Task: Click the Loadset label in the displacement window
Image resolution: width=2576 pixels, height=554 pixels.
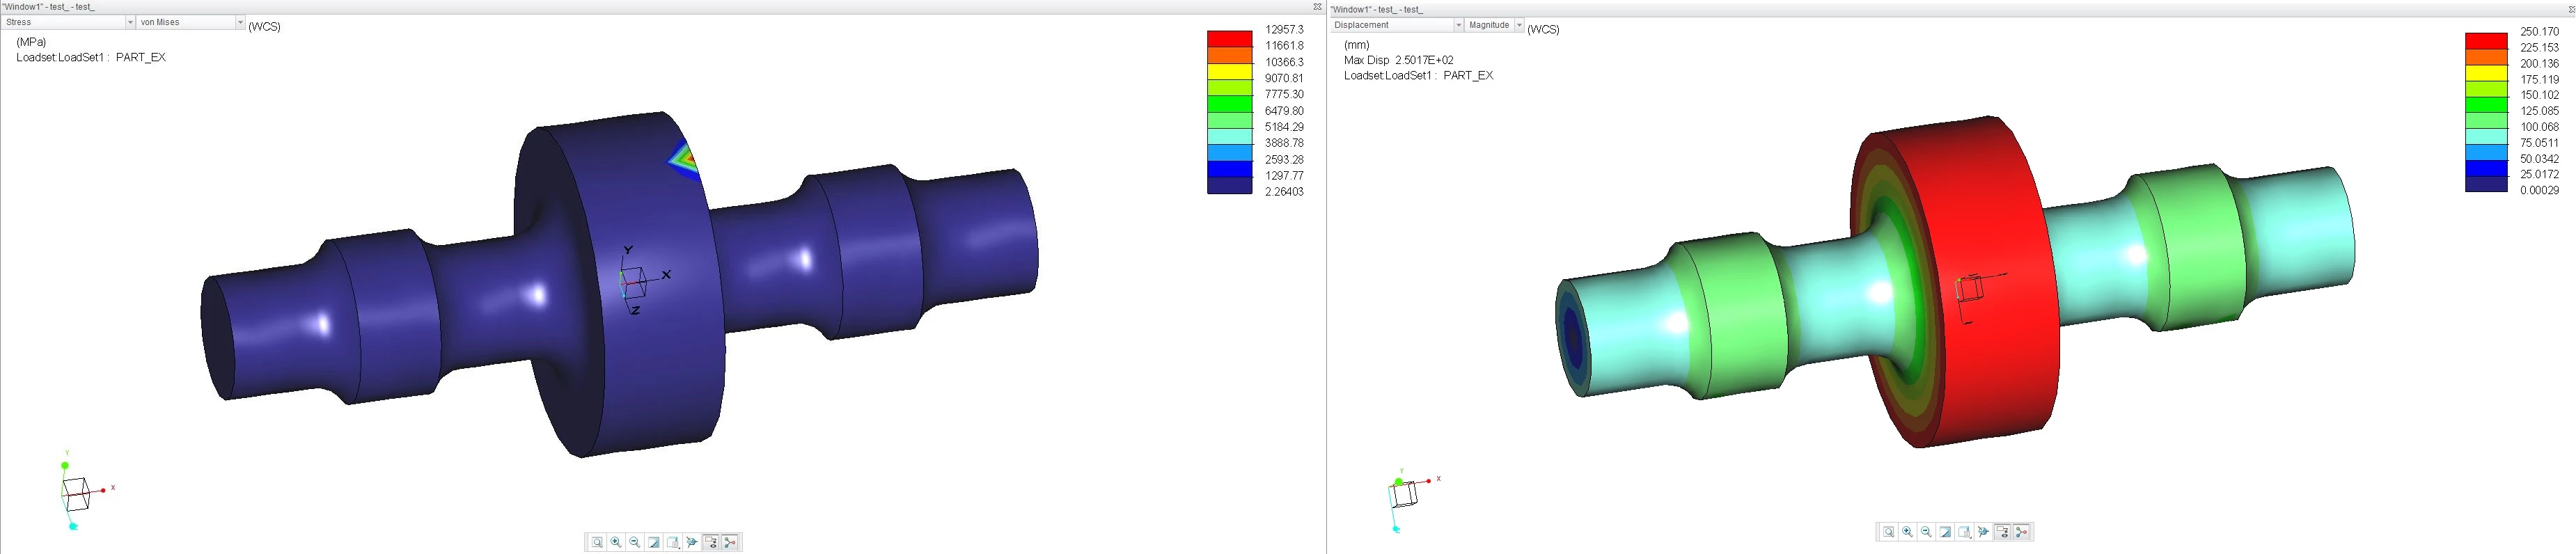Action: (x=1418, y=76)
